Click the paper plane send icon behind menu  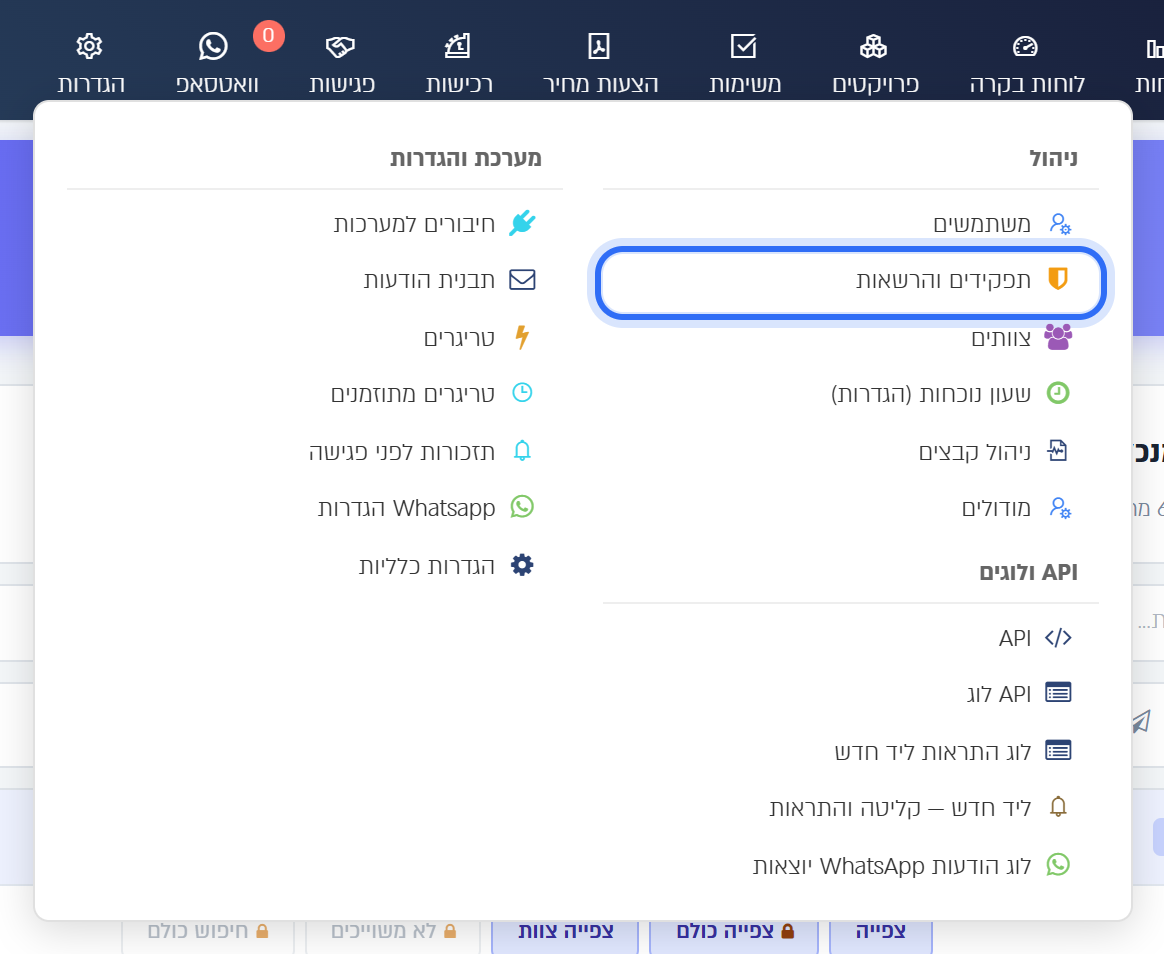[1142, 721]
